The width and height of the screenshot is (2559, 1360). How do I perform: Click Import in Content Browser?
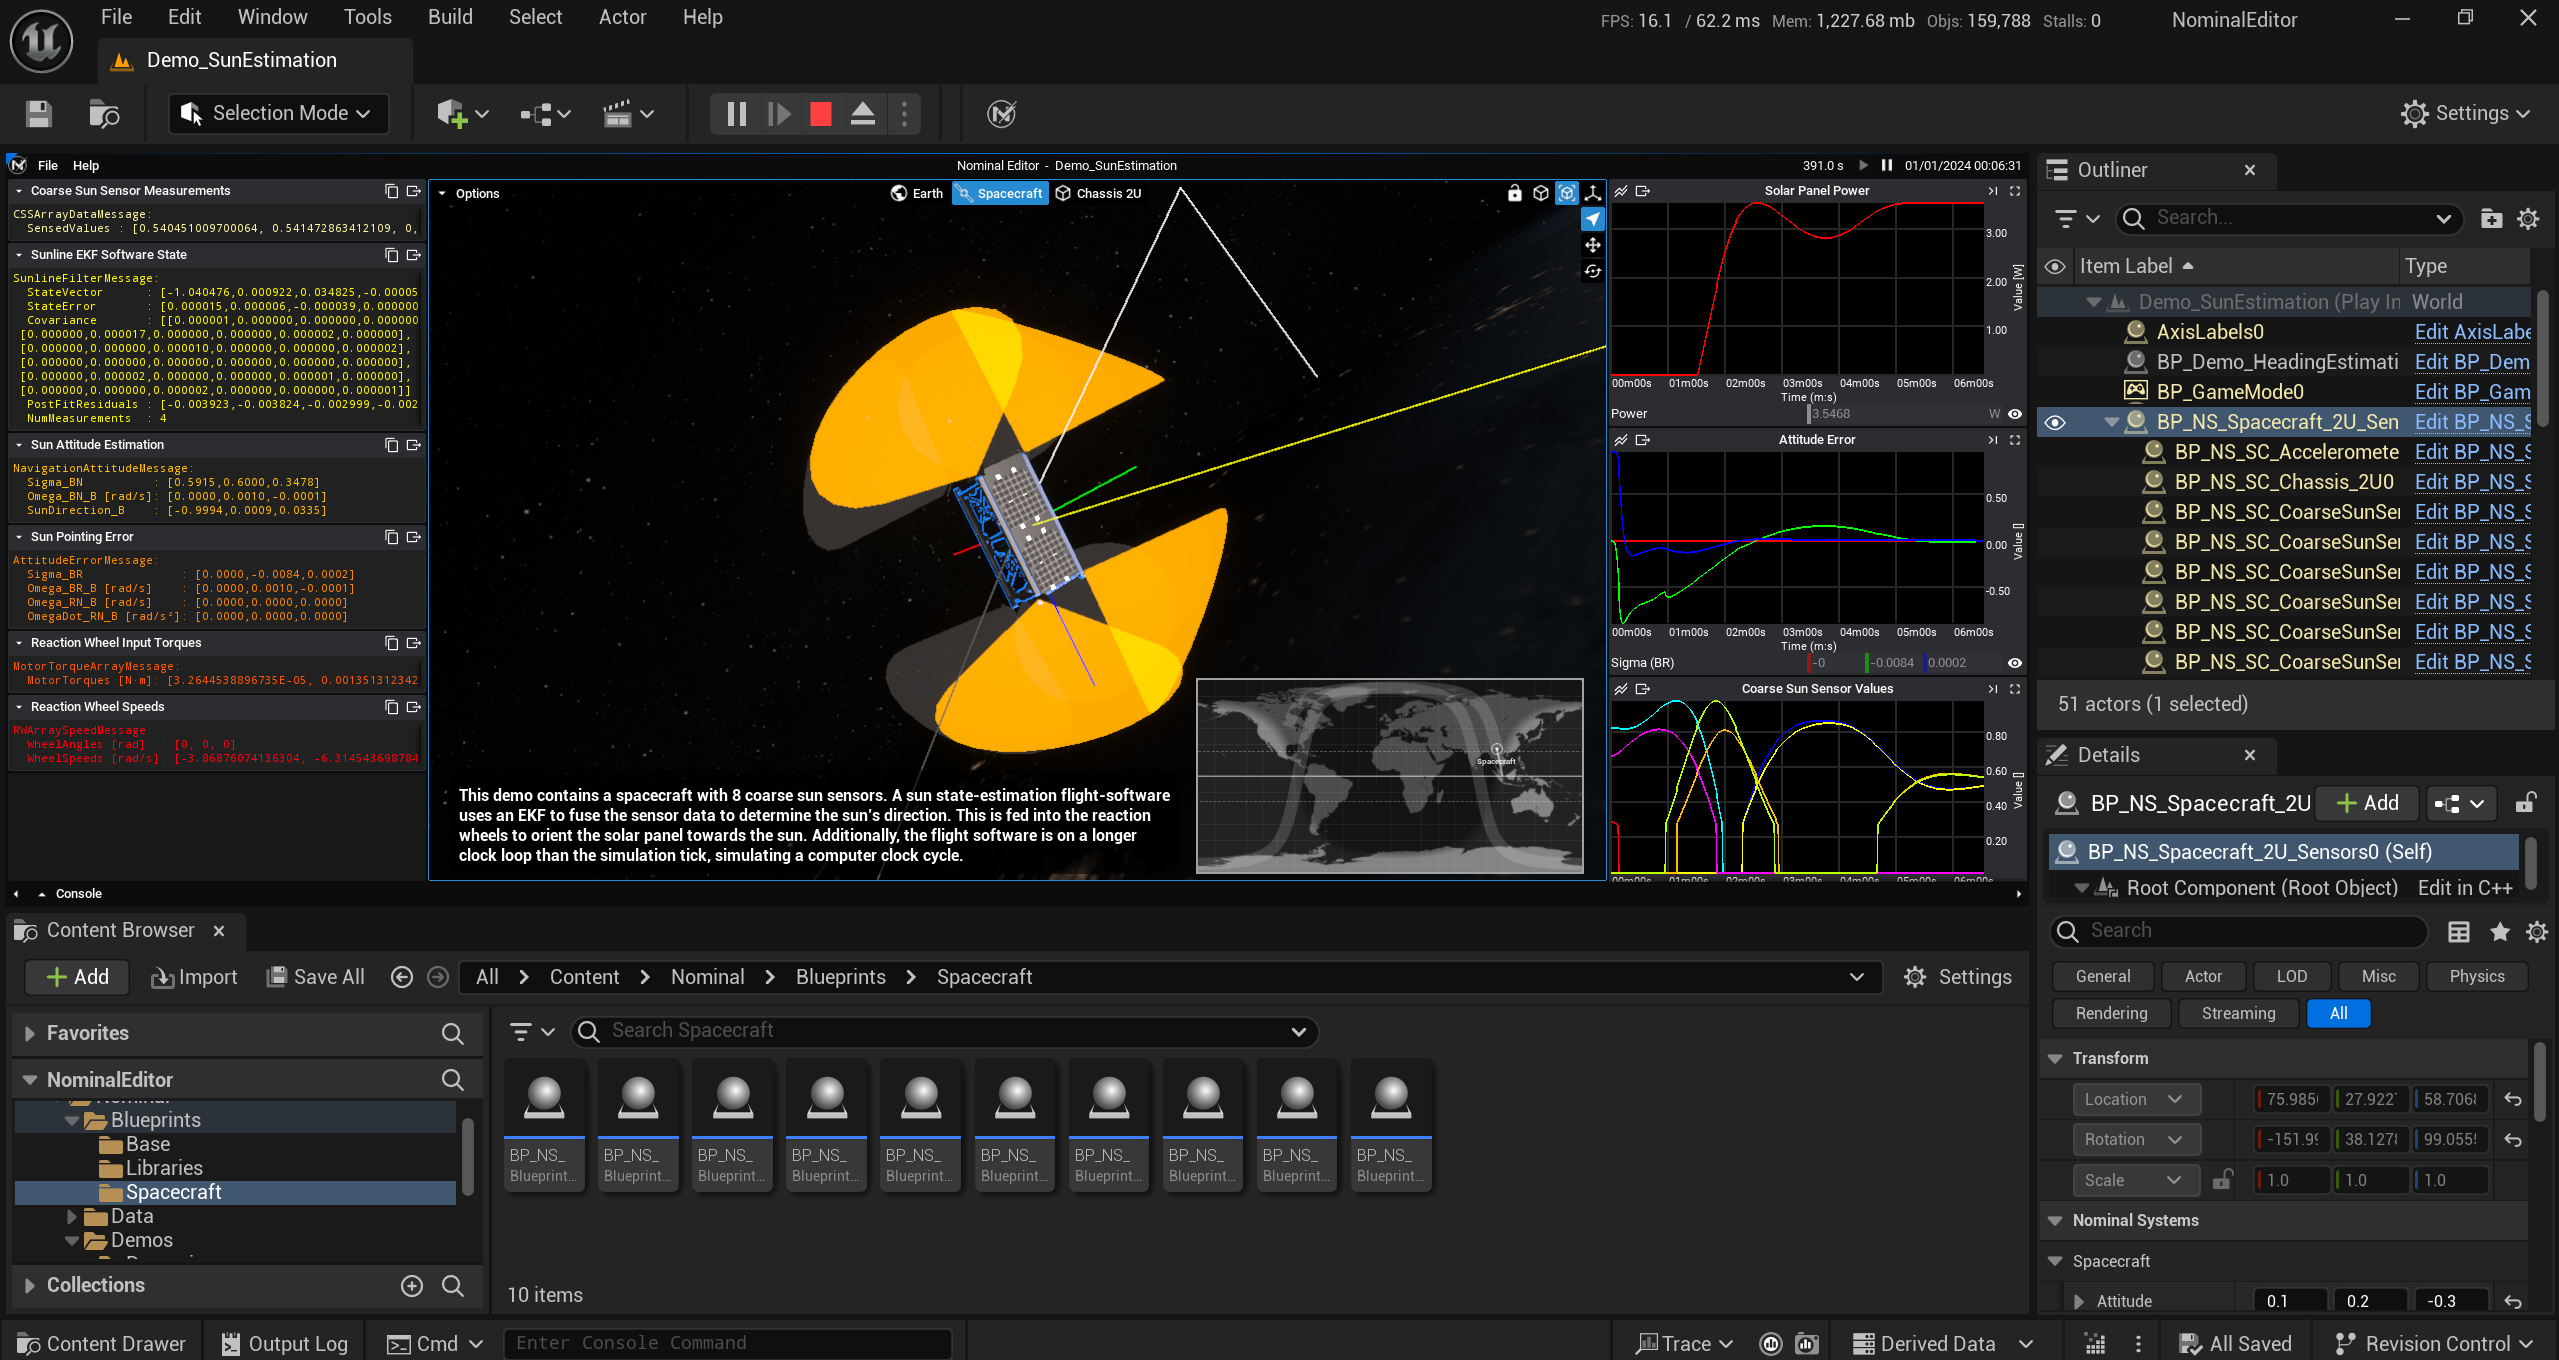click(x=194, y=977)
